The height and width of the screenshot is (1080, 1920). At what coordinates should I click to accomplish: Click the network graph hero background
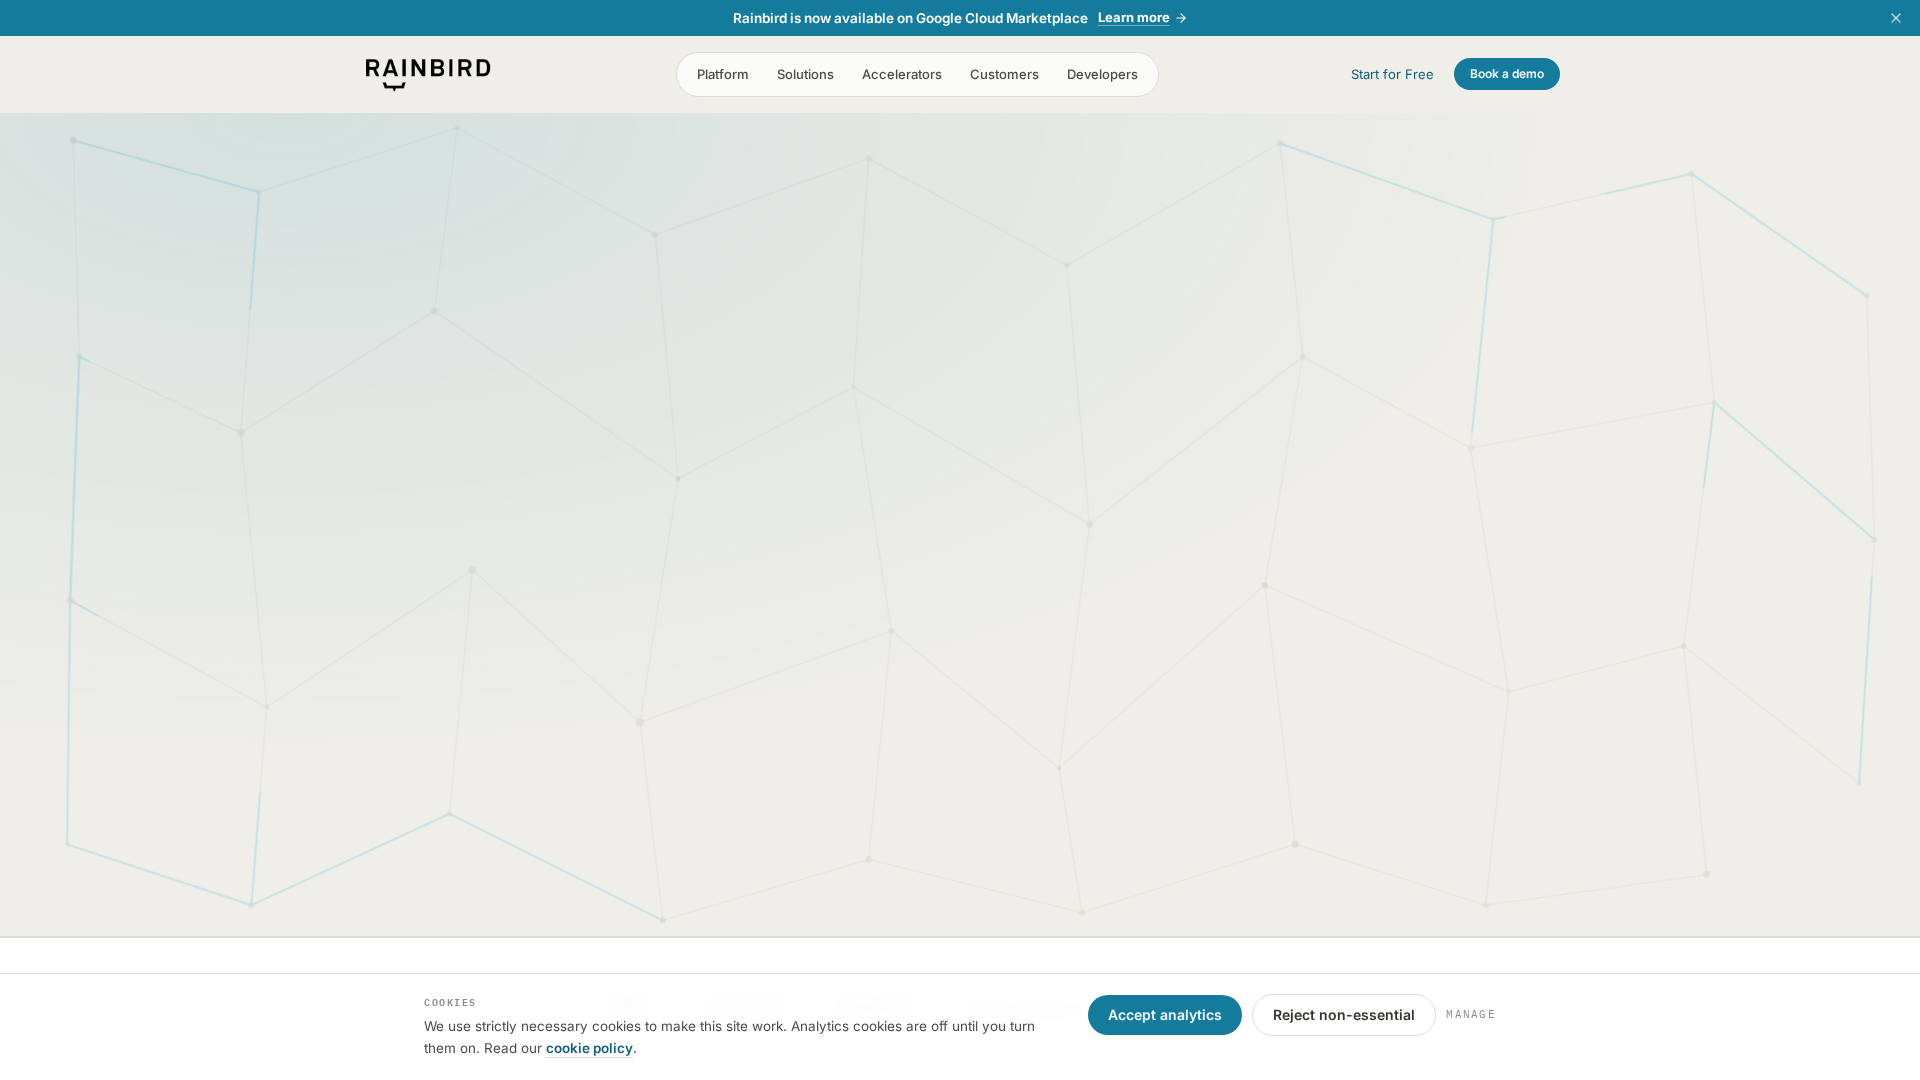[960, 525]
